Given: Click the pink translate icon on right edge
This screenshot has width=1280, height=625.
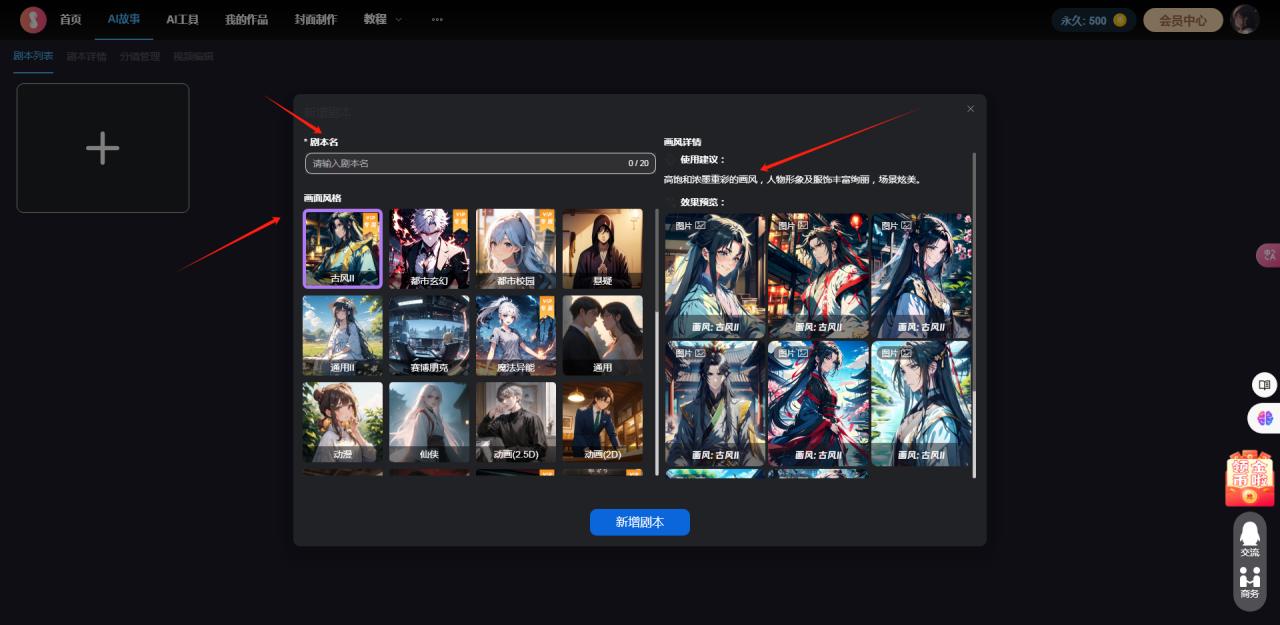Looking at the screenshot, I should point(1268,255).
